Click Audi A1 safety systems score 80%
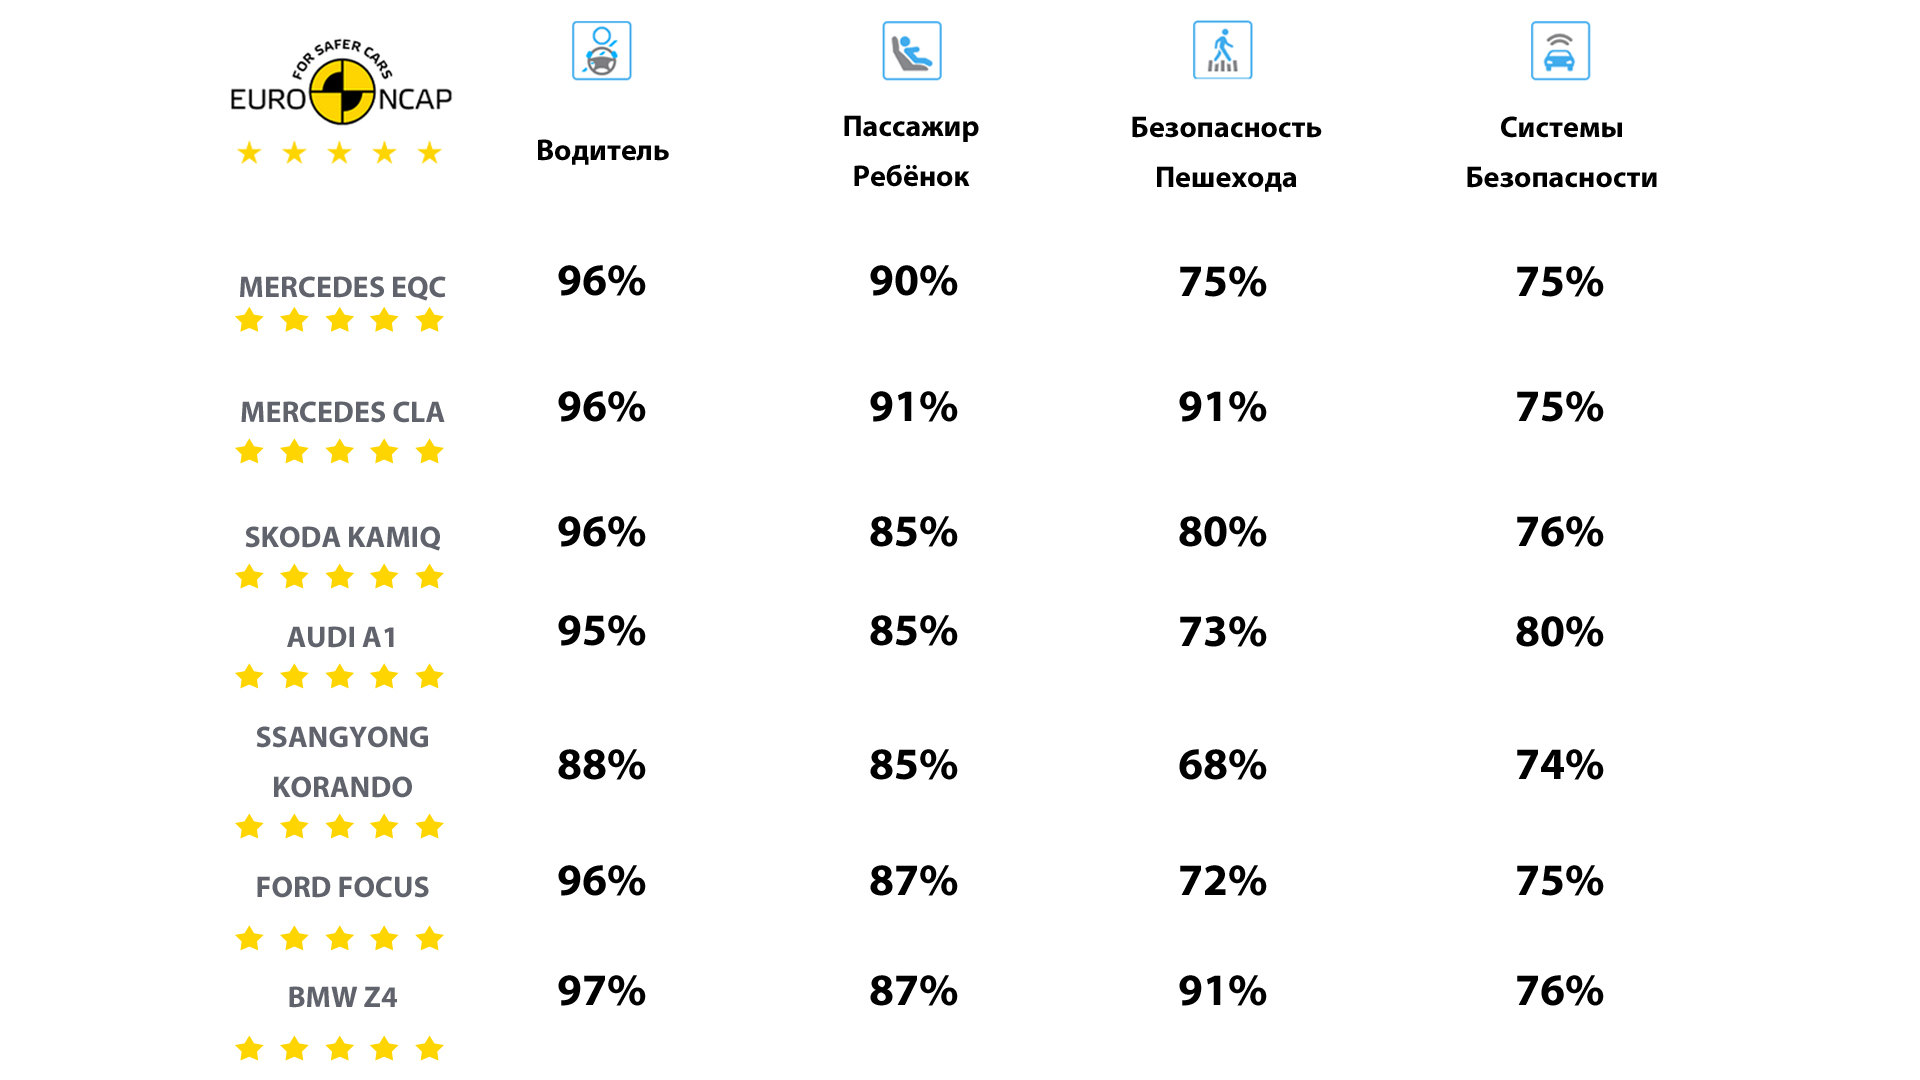1920x1080 pixels. point(1559,632)
